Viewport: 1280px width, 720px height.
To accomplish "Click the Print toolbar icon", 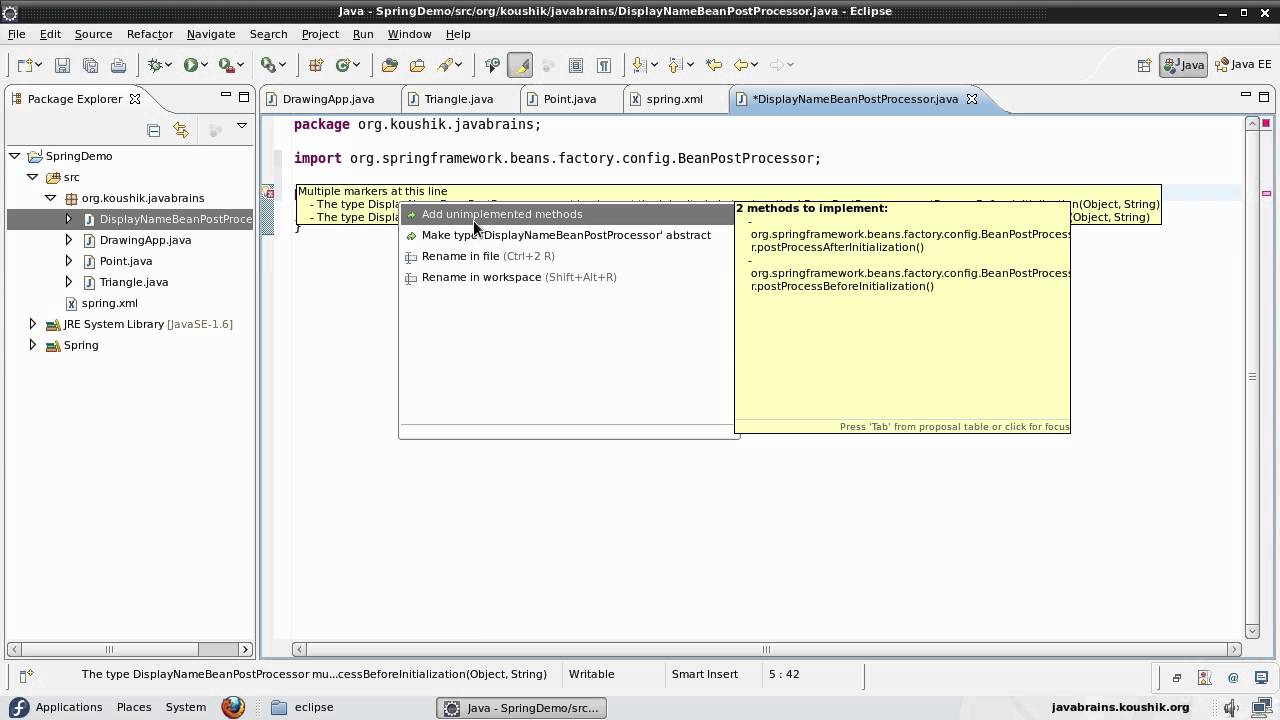I will (118, 65).
